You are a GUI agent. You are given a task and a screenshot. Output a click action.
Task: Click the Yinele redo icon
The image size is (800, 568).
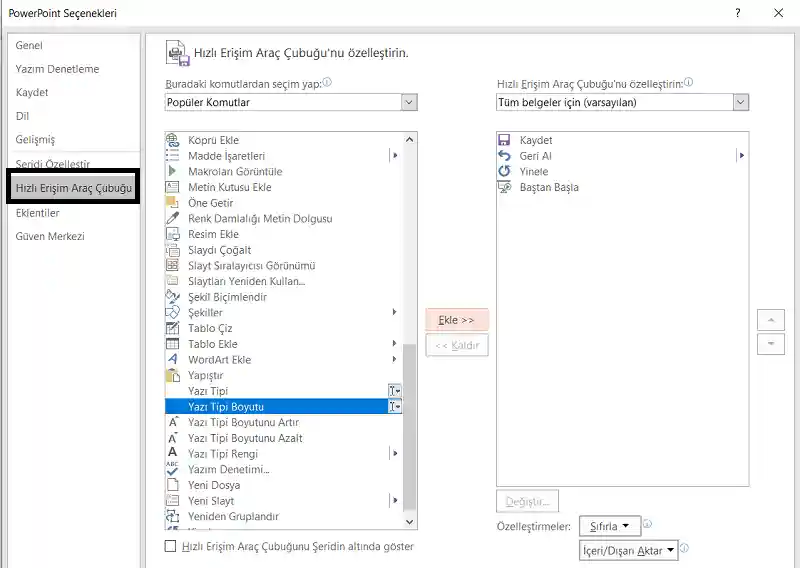tap(504, 171)
